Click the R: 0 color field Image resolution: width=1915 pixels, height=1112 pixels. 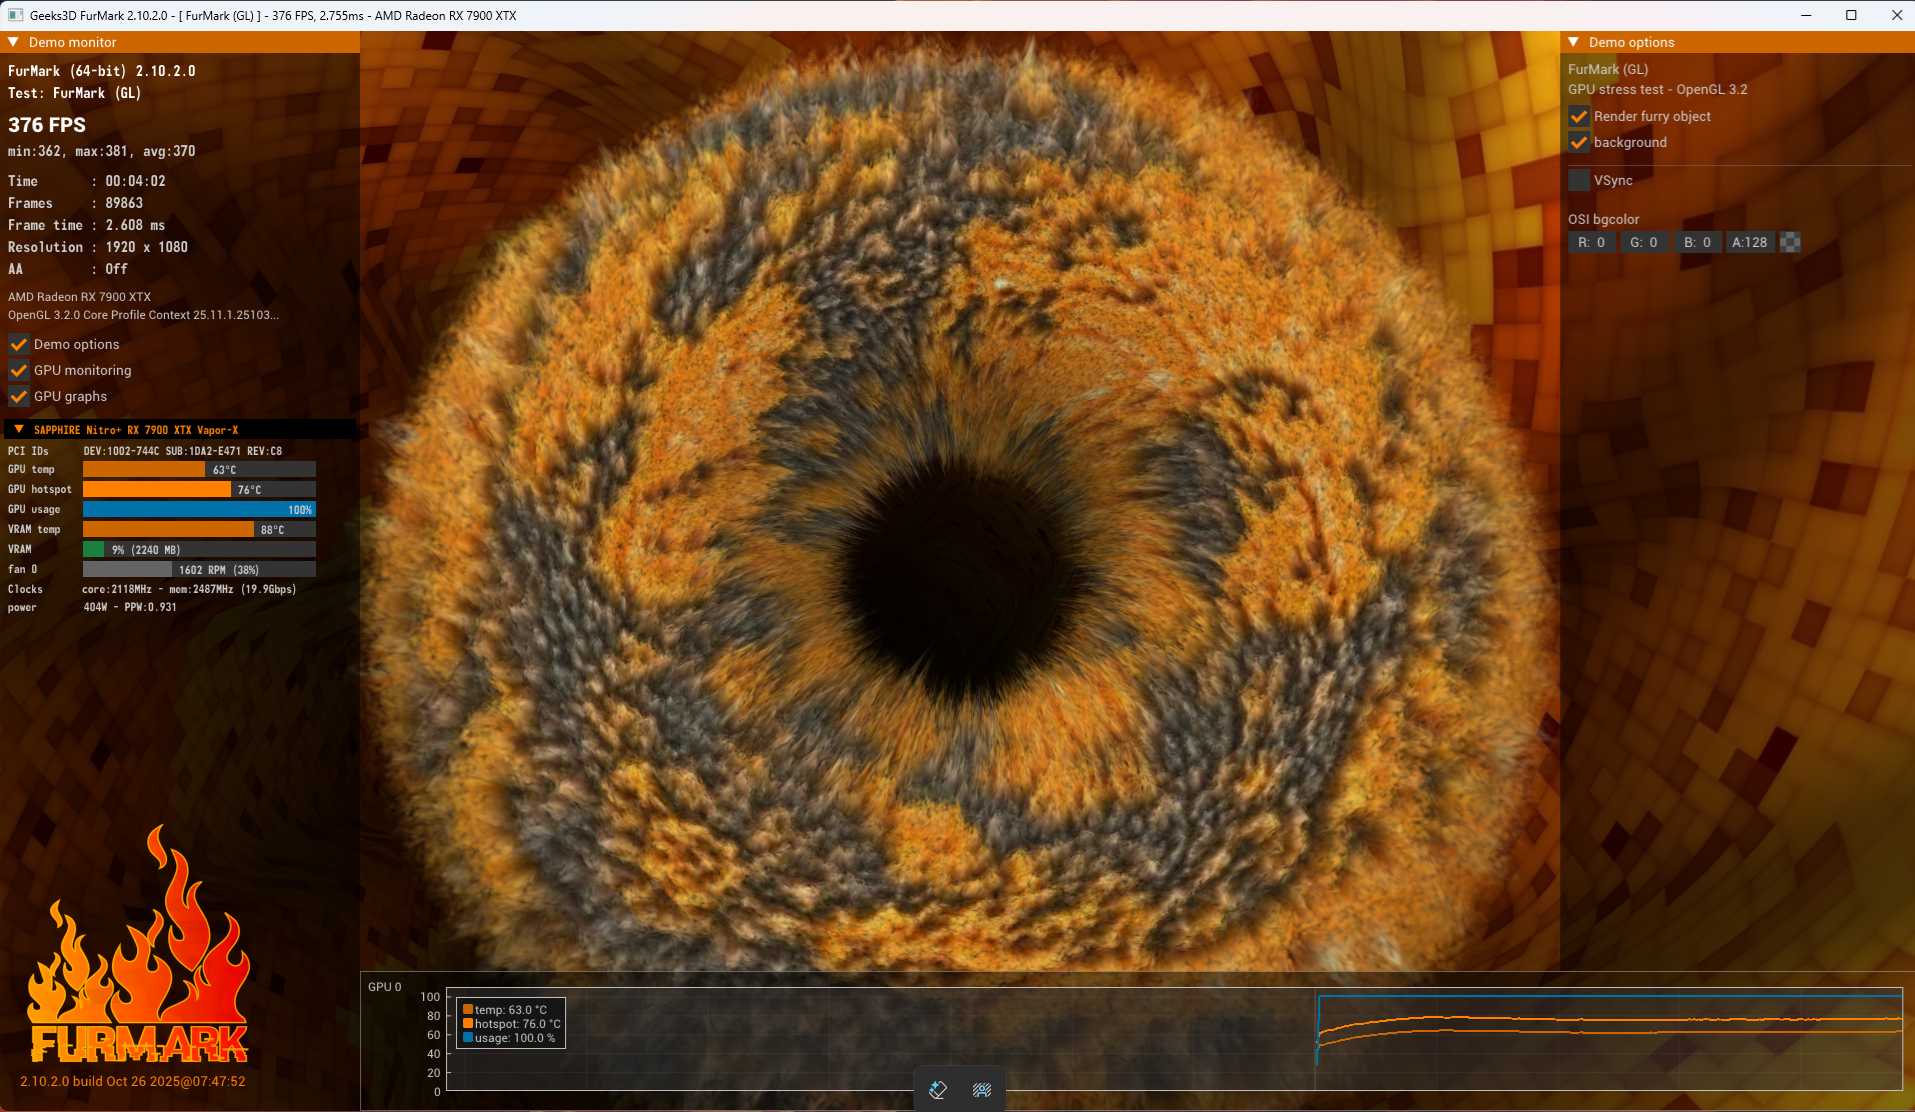coord(1591,242)
